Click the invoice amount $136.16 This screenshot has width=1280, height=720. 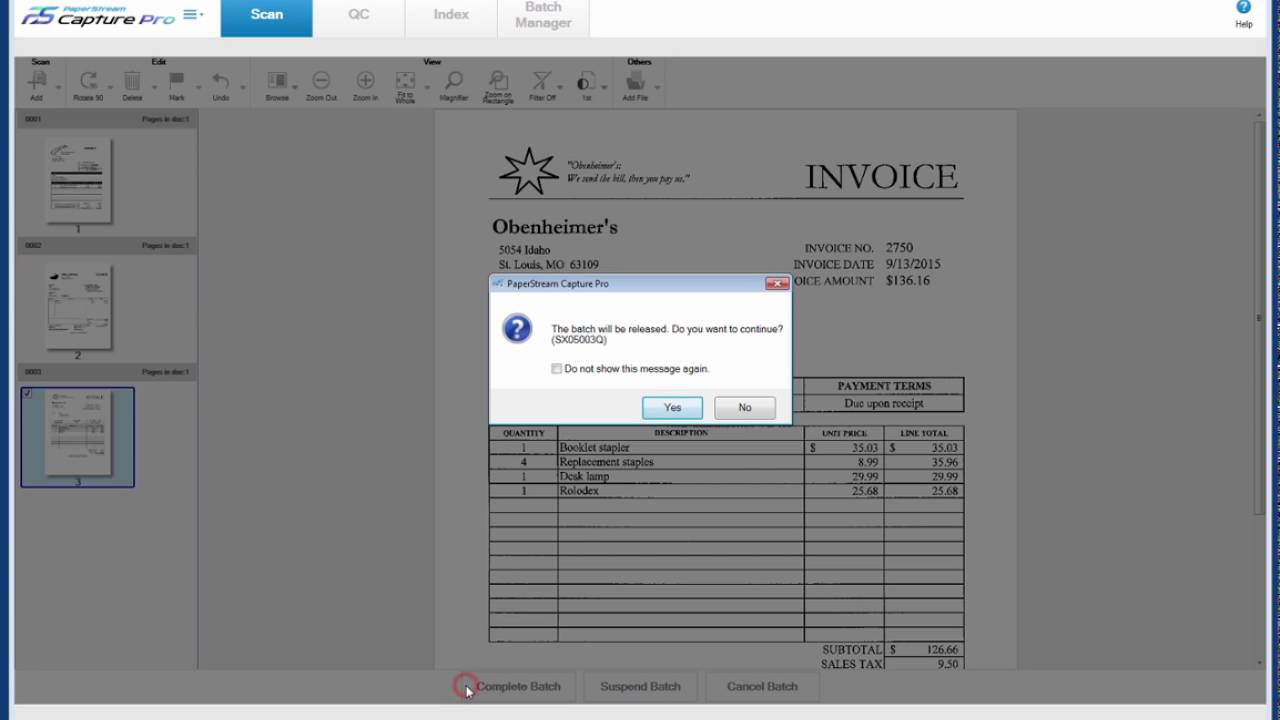tap(908, 281)
